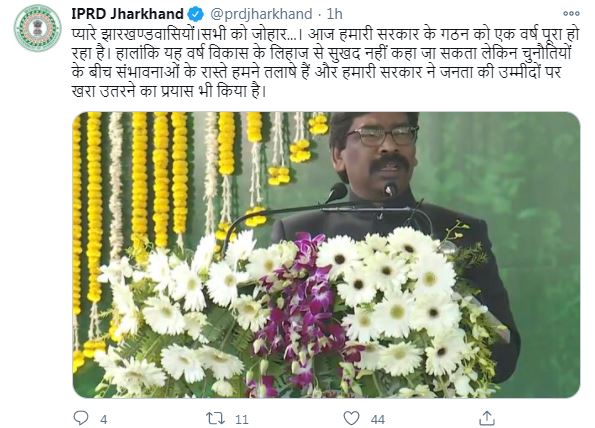Viewport: 595px width, 428px height.
Task: Click the IPRD Jharkhand profile avatar
Action: pyautogui.click(x=37, y=28)
